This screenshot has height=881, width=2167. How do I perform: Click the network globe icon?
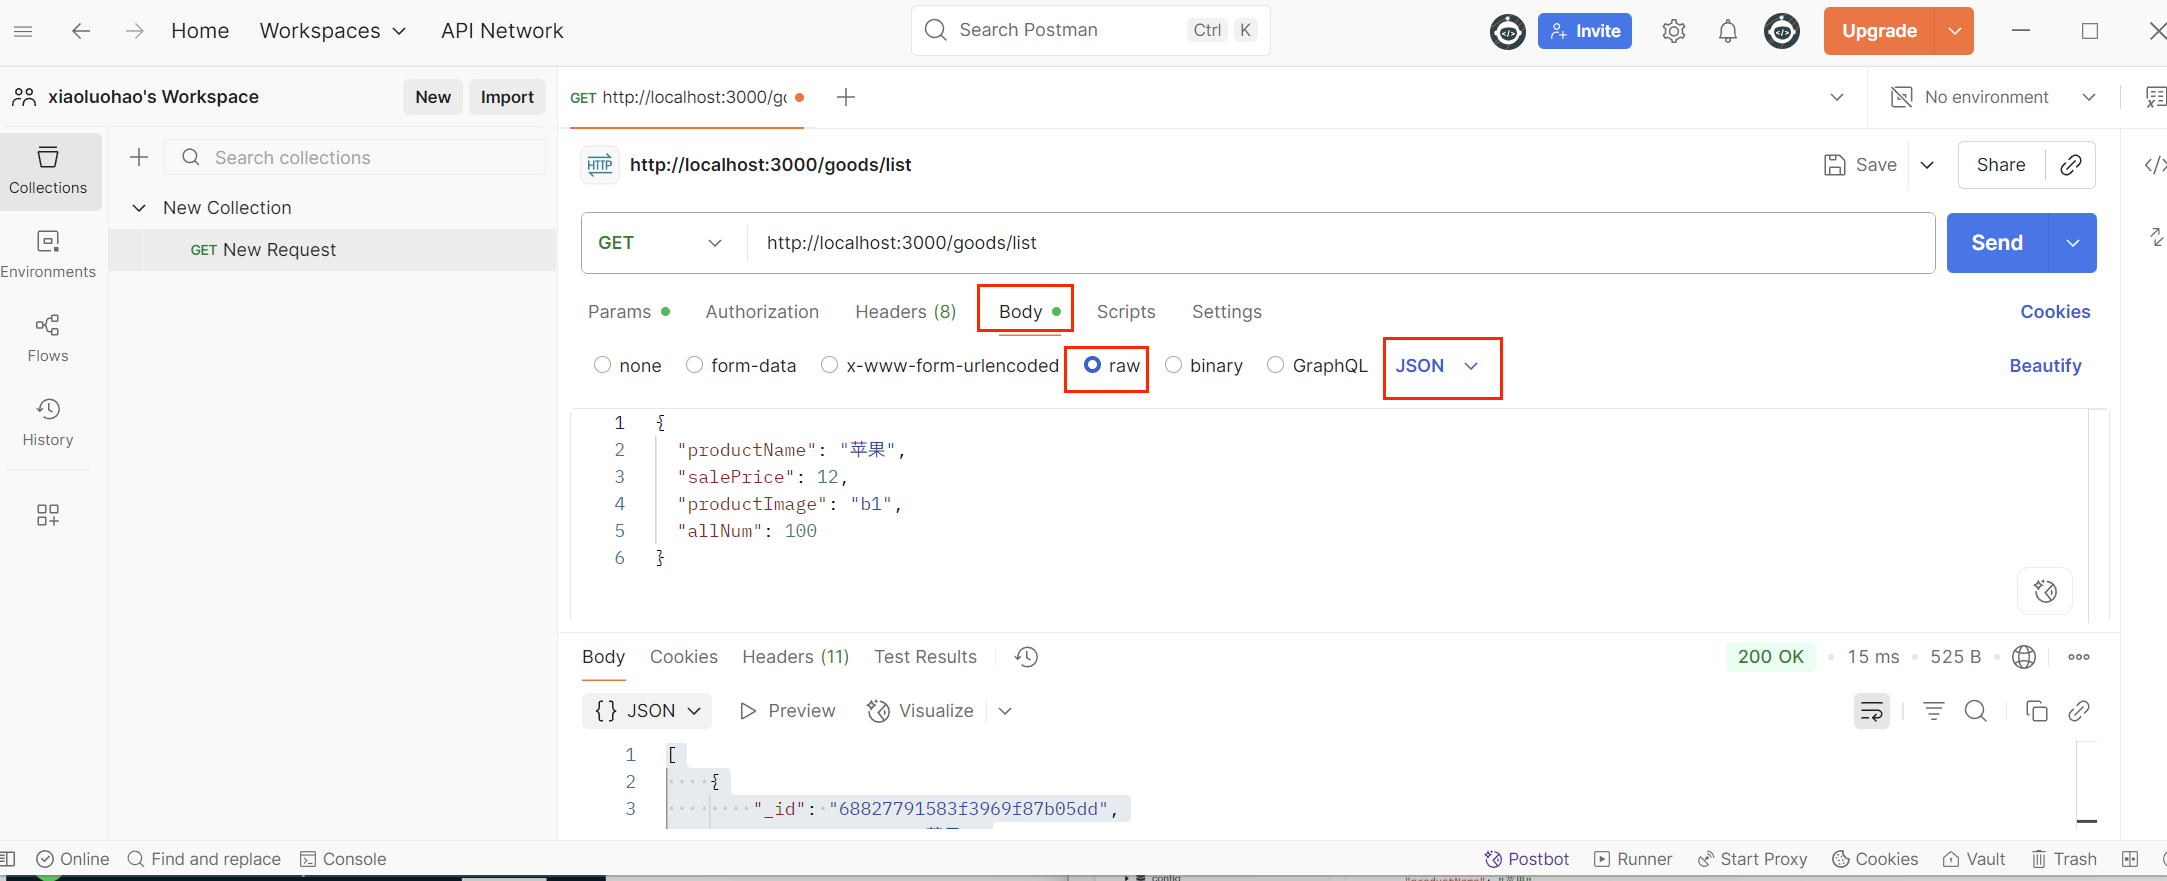click(2024, 657)
